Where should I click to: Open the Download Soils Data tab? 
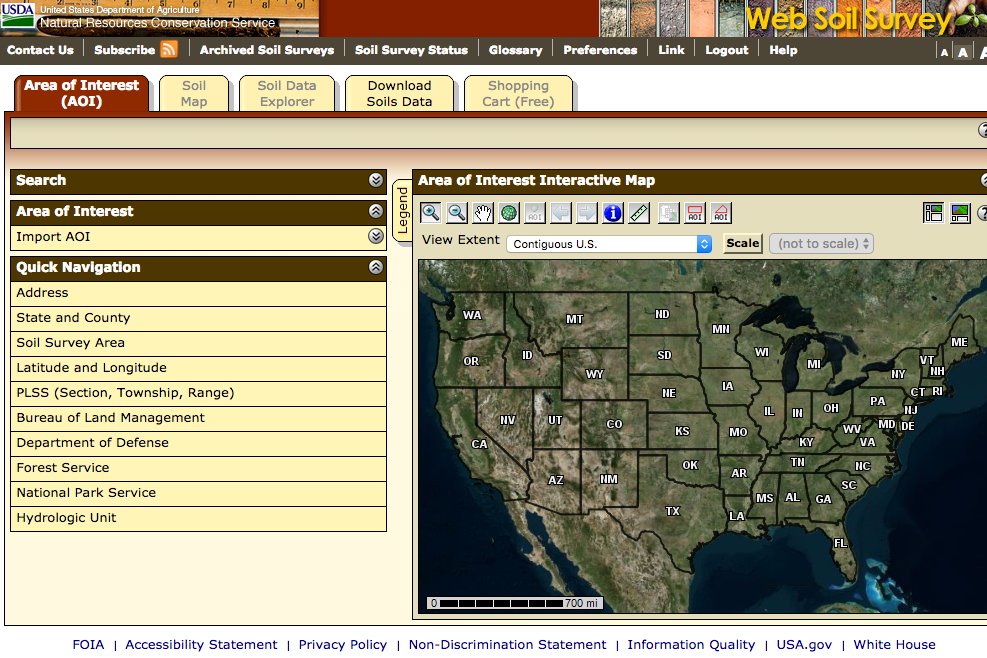(400, 93)
